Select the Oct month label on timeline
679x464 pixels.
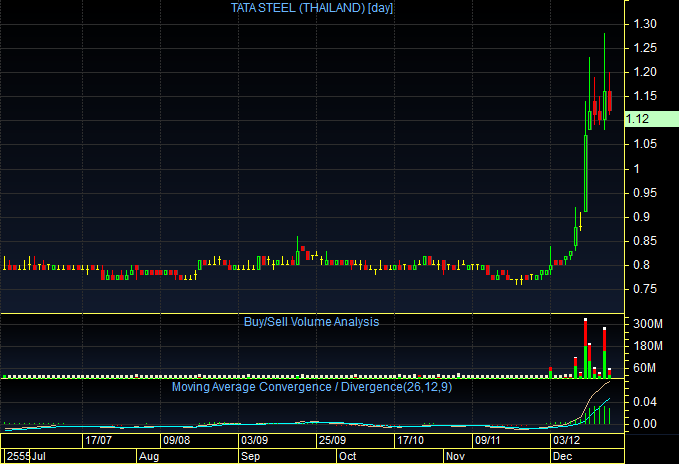347,456
